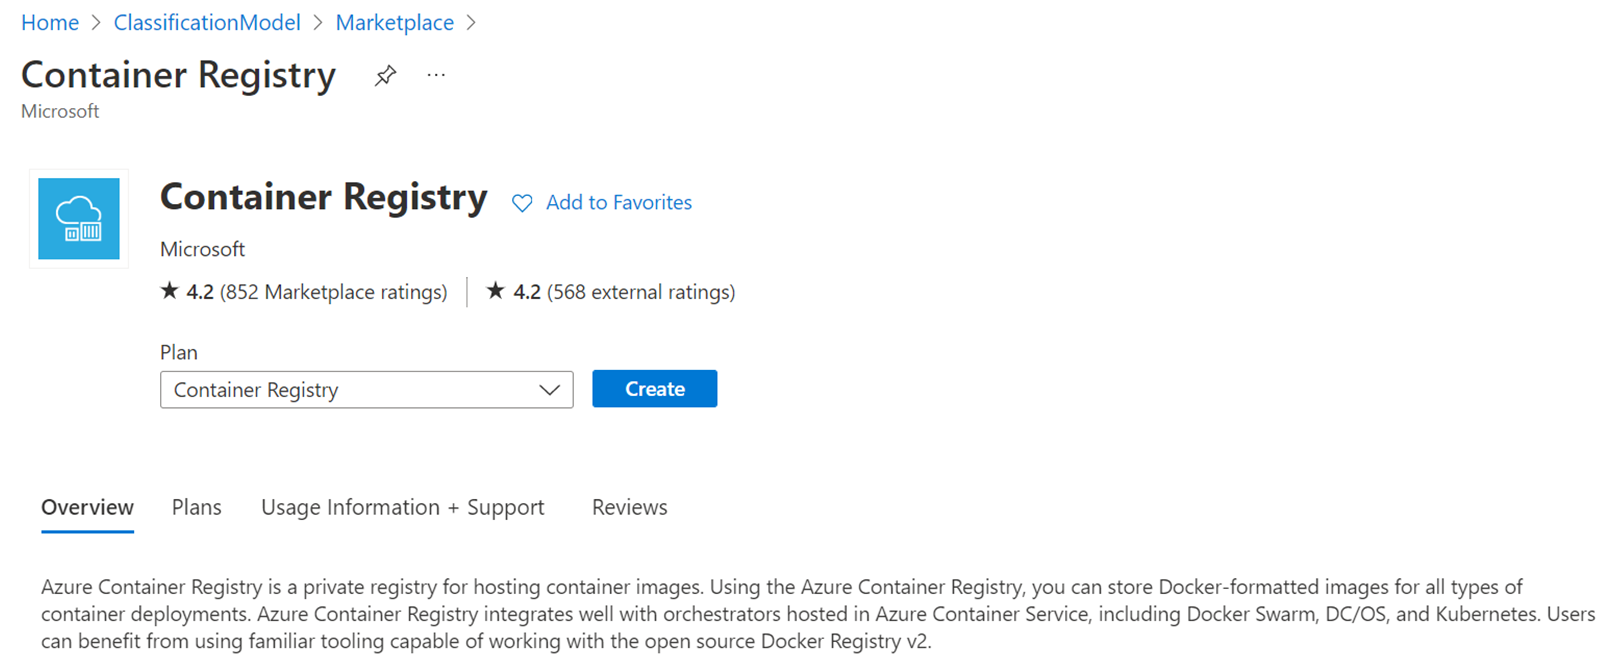Screen dimensions: 1612x670
Task: Select the Add to Favorites link text
Action: [618, 203]
